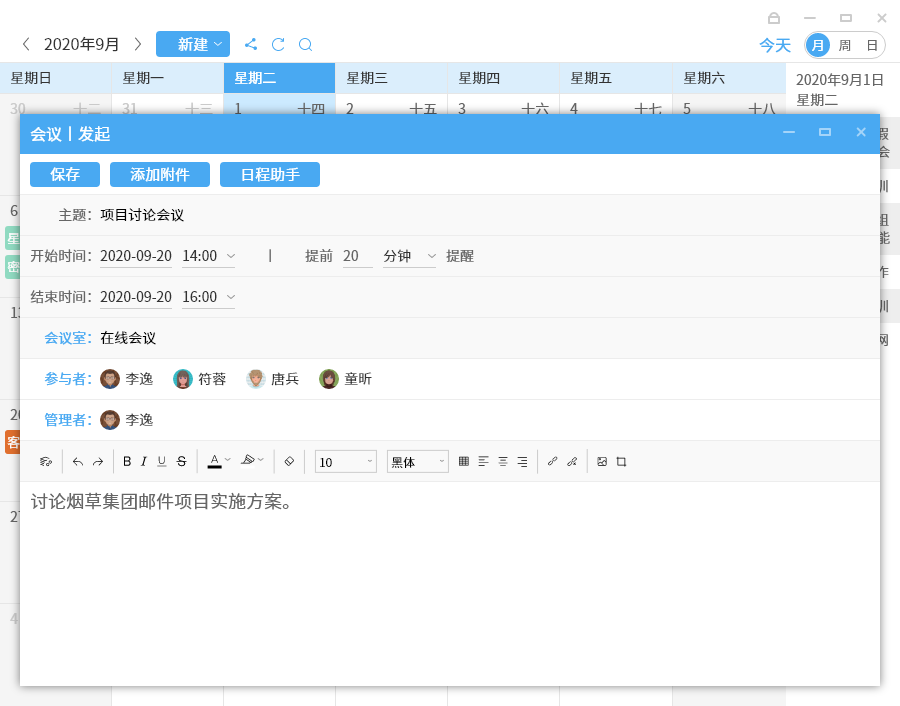
Task: Click the undo arrow in editor toolbar
Action: pyautogui.click(x=78, y=461)
